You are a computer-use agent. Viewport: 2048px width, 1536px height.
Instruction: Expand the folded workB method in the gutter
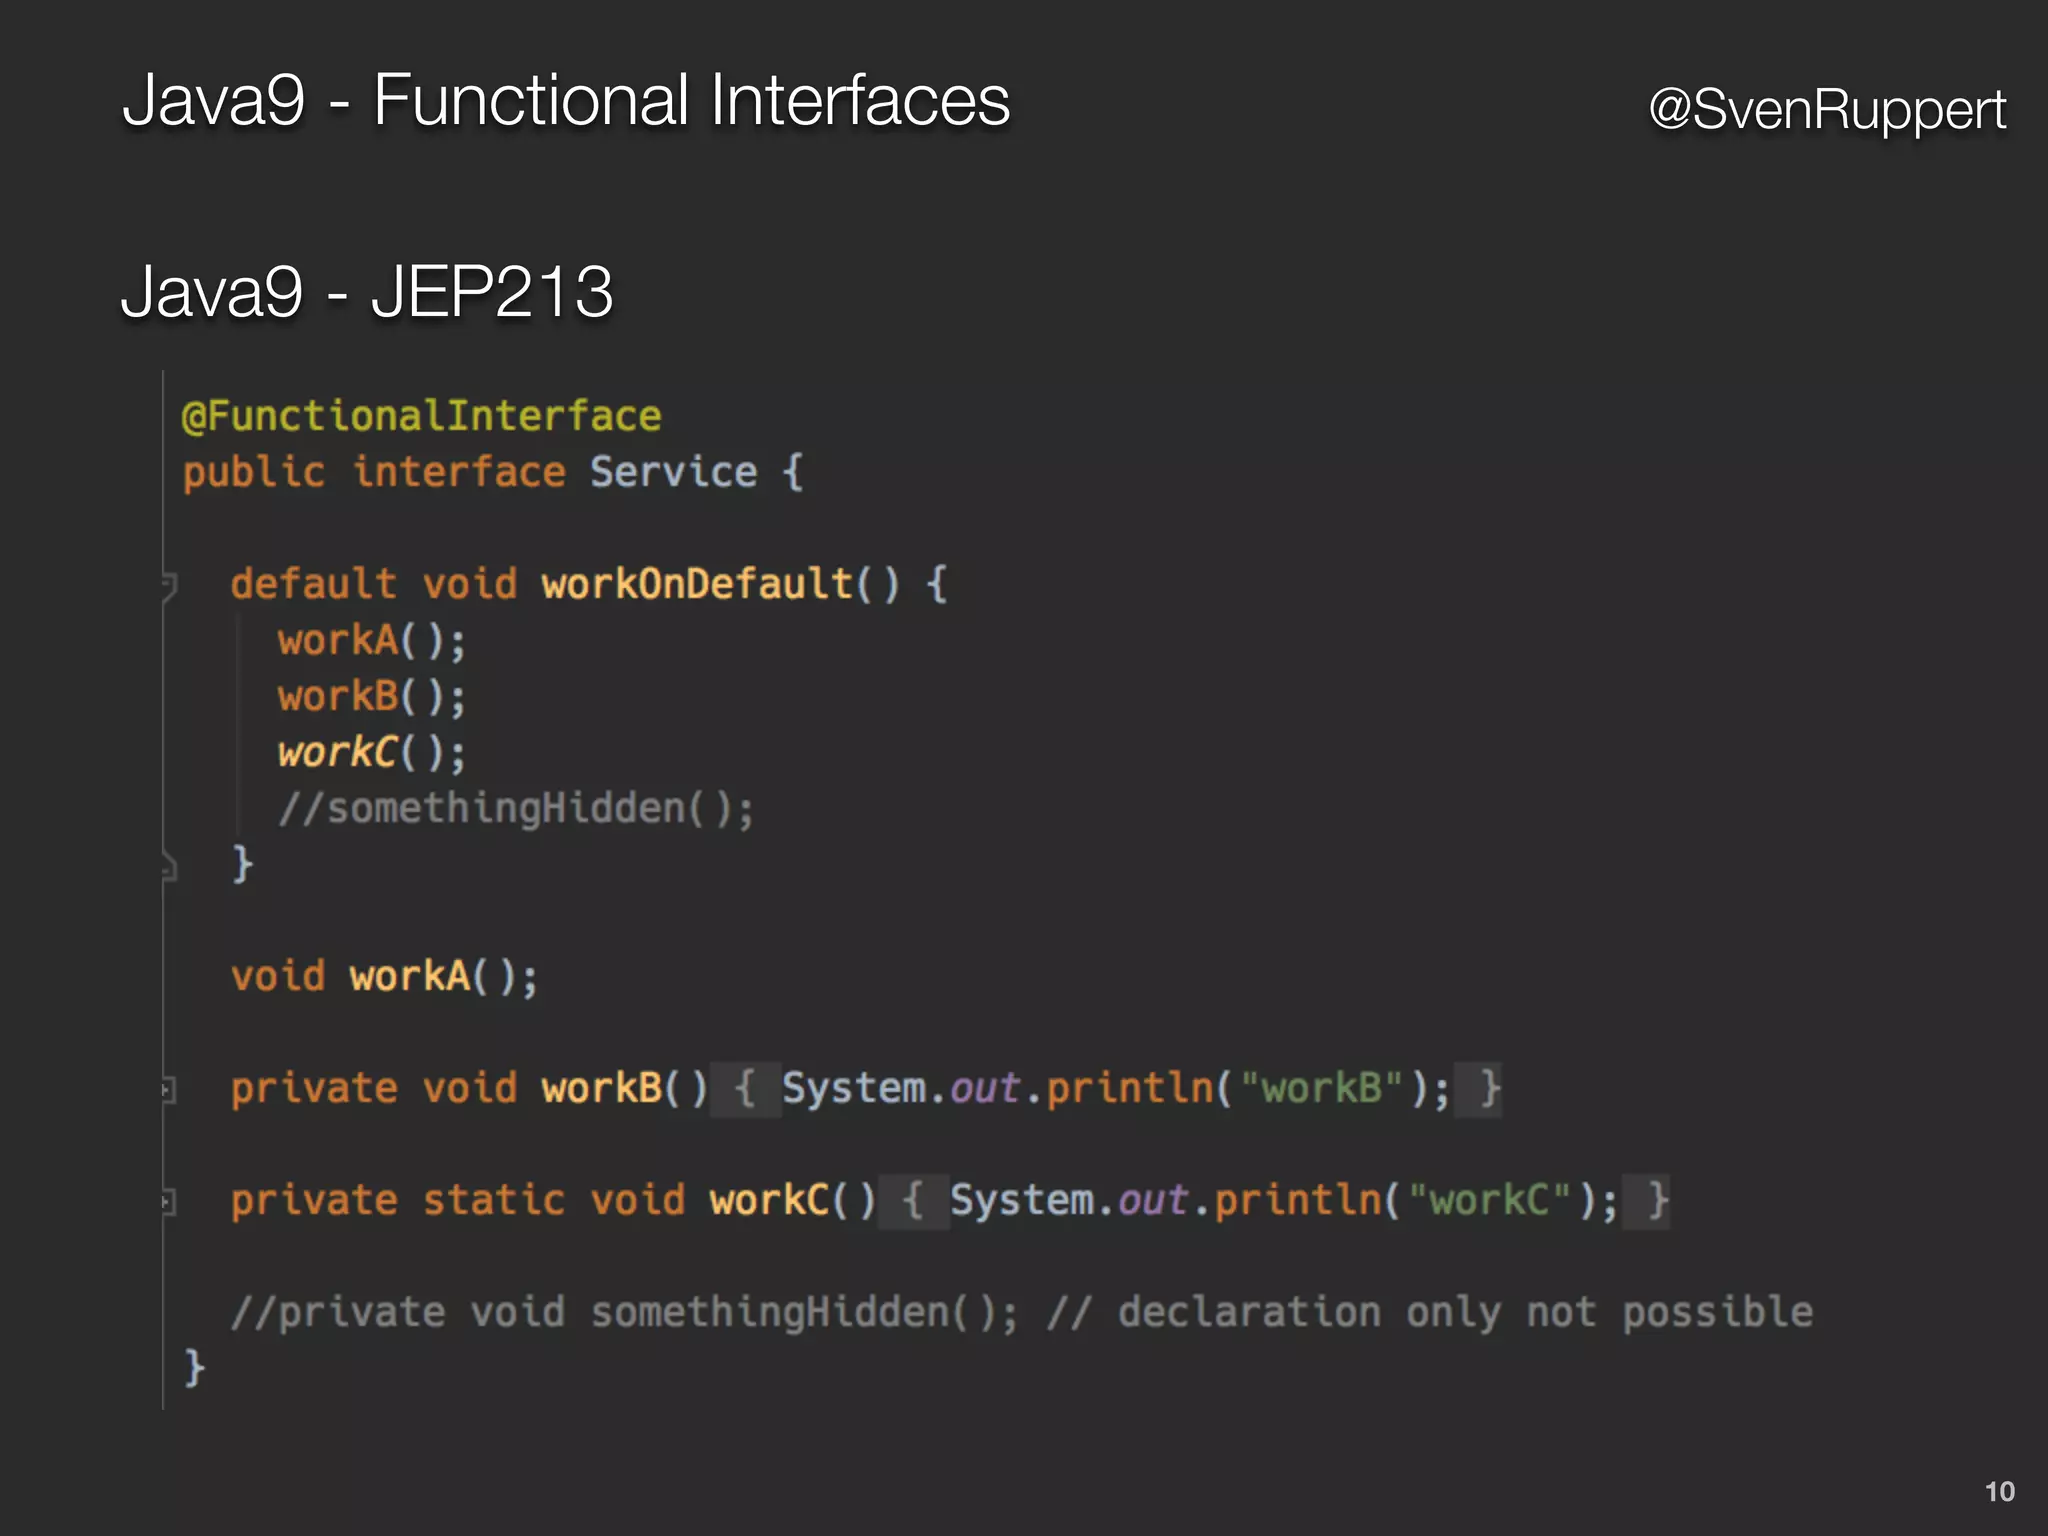(x=169, y=1090)
